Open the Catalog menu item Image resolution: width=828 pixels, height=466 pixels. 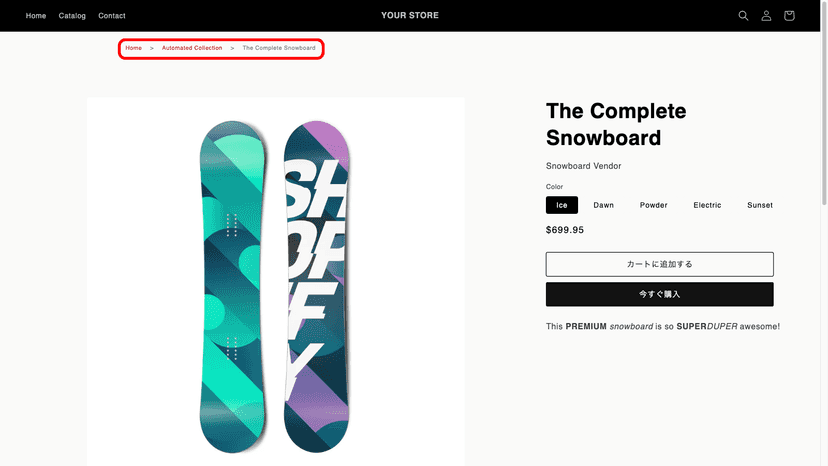click(x=72, y=16)
